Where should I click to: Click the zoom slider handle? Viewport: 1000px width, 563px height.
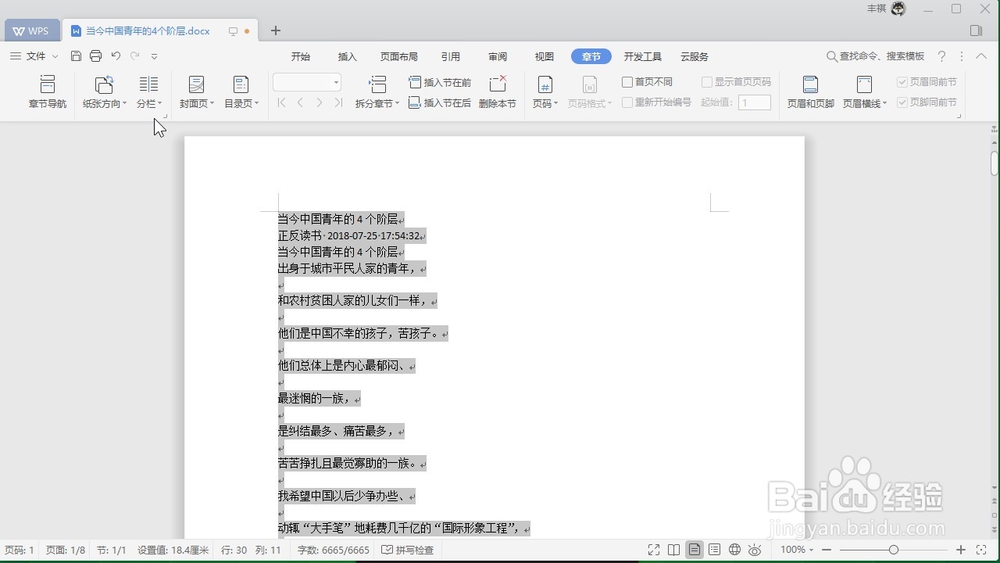click(x=893, y=550)
